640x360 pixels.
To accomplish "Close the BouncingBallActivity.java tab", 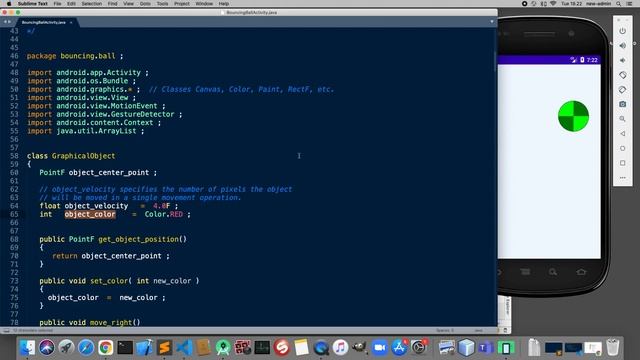I will coord(71,22).
